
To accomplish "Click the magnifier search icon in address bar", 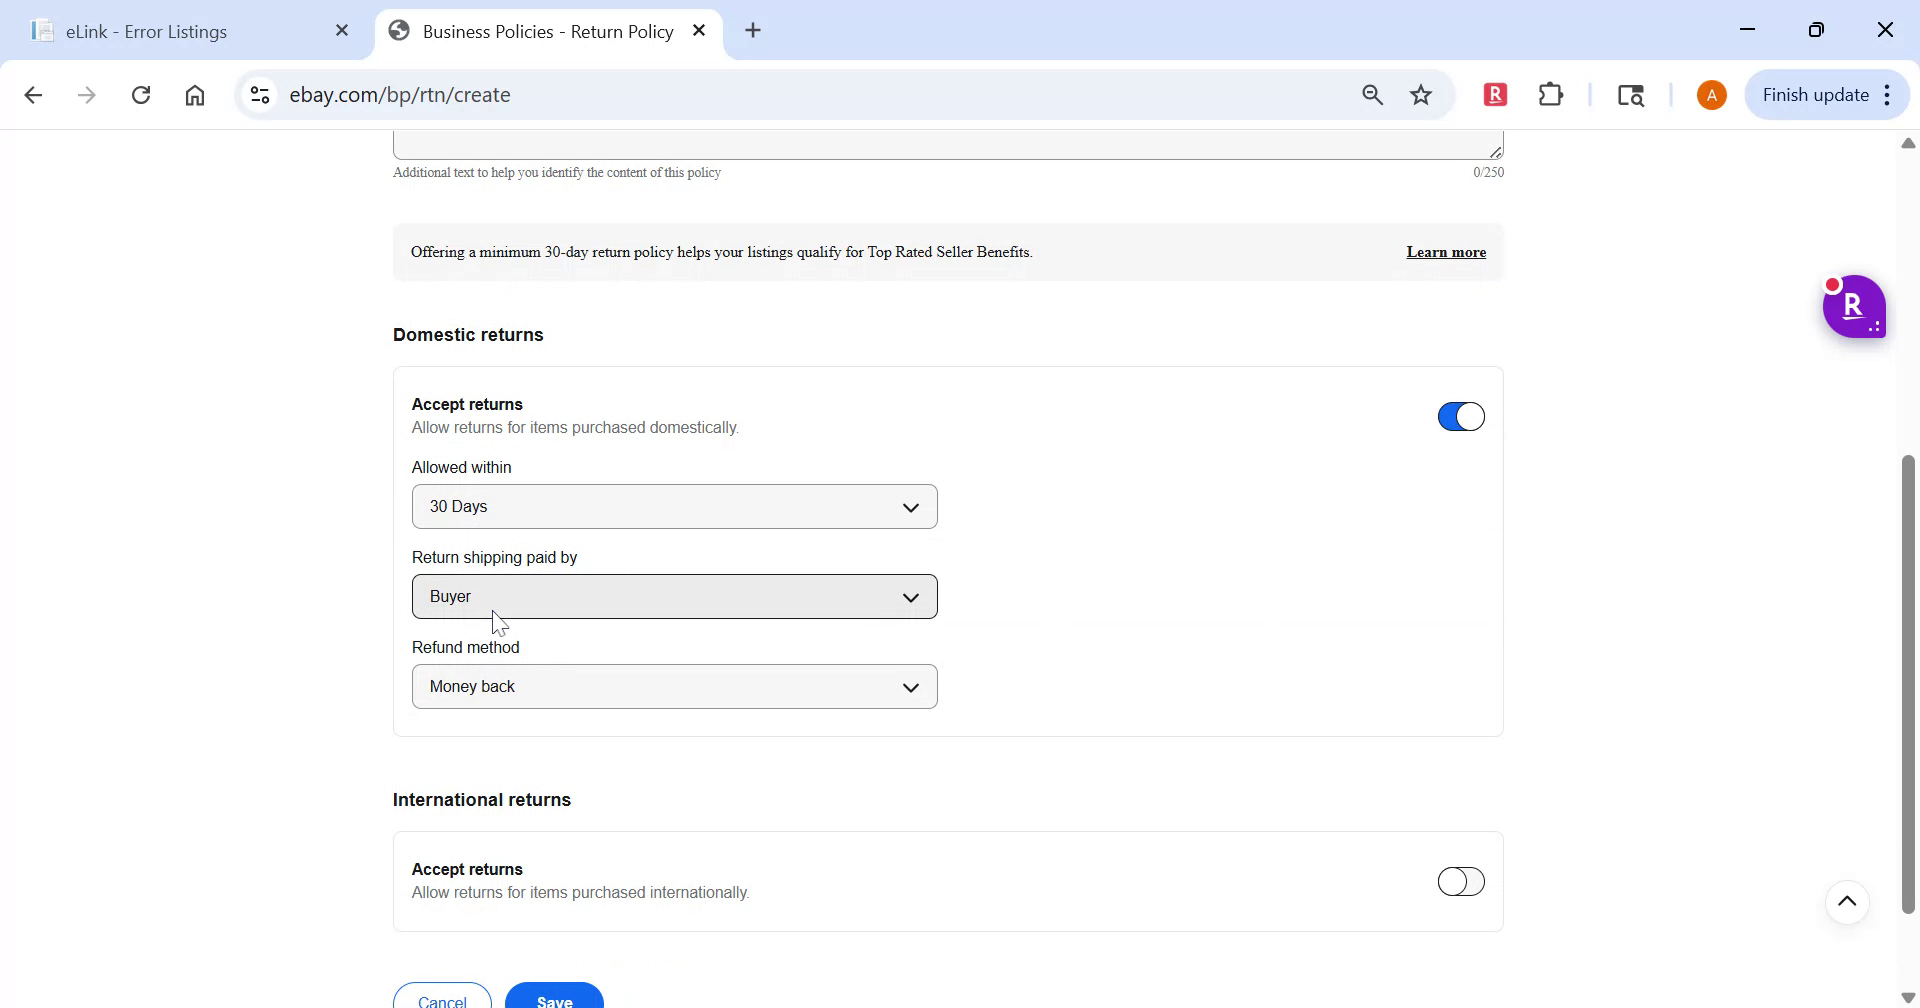I will [x=1372, y=95].
